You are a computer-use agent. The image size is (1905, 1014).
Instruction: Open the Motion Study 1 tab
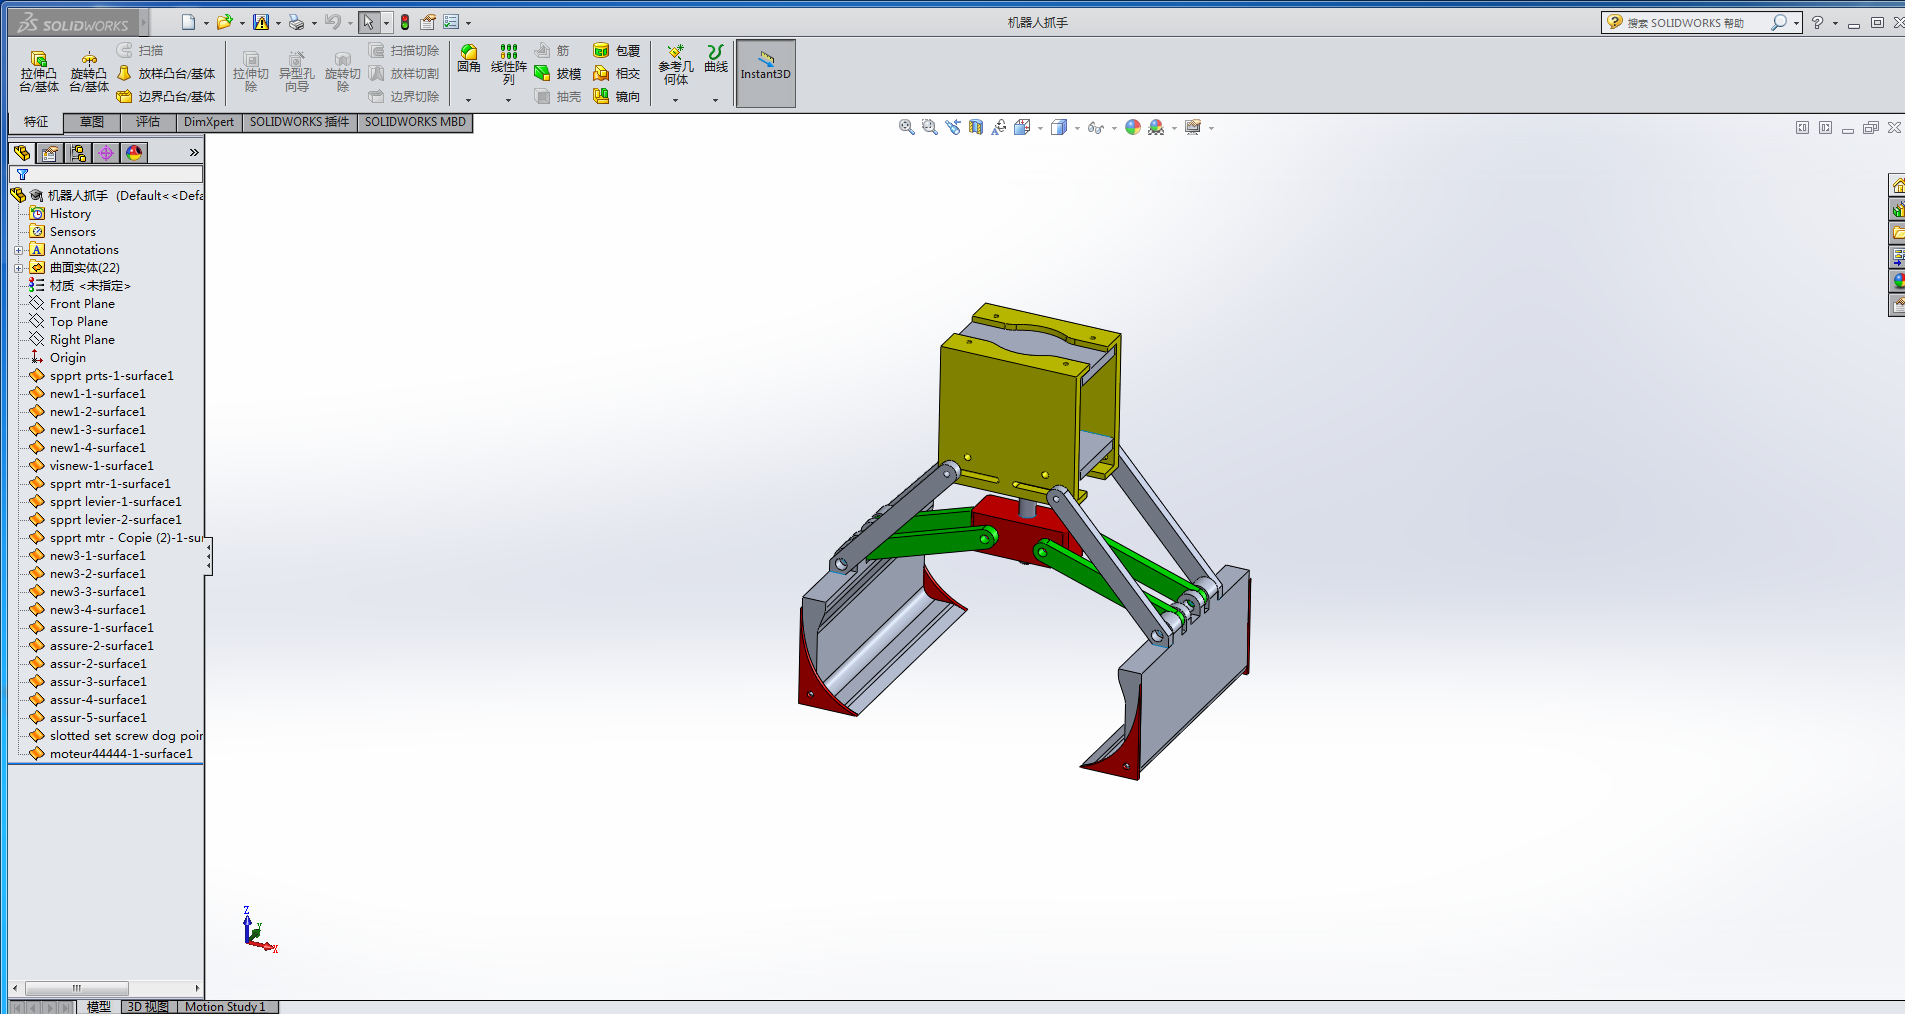(x=225, y=1006)
